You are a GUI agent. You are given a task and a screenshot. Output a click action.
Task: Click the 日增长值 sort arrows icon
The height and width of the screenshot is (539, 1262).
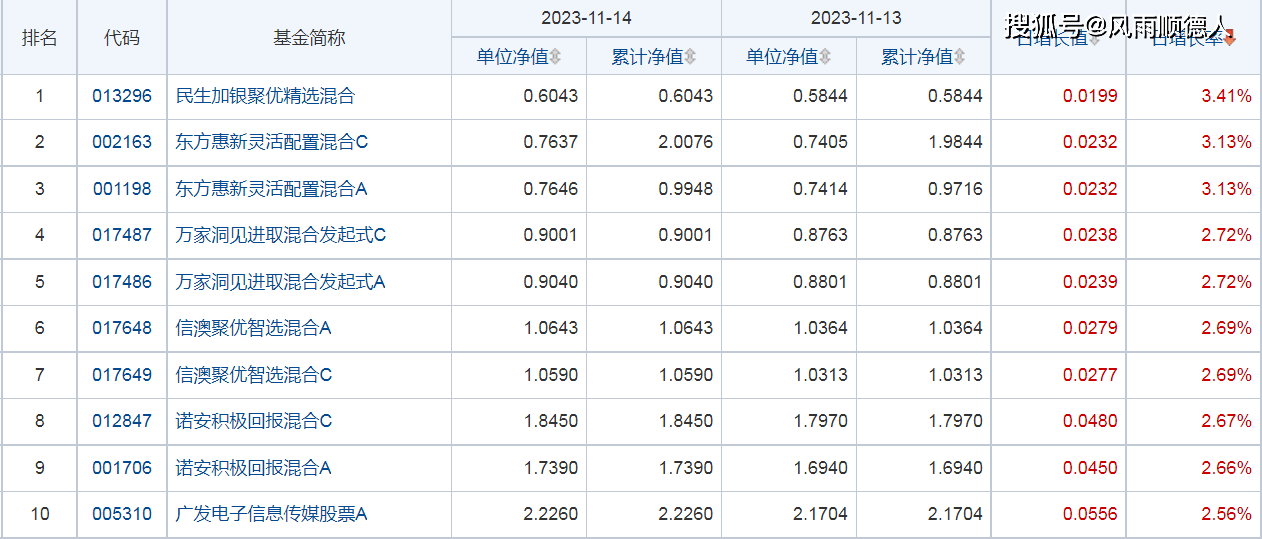pos(1094,39)
